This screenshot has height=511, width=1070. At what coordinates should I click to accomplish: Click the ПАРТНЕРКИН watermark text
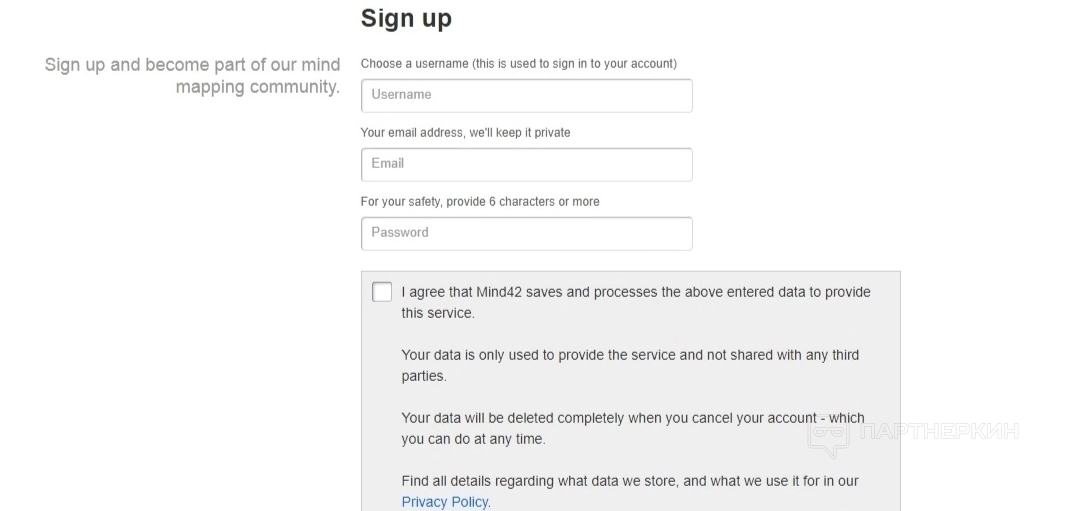pyautogui.click(x=939, y=432)
